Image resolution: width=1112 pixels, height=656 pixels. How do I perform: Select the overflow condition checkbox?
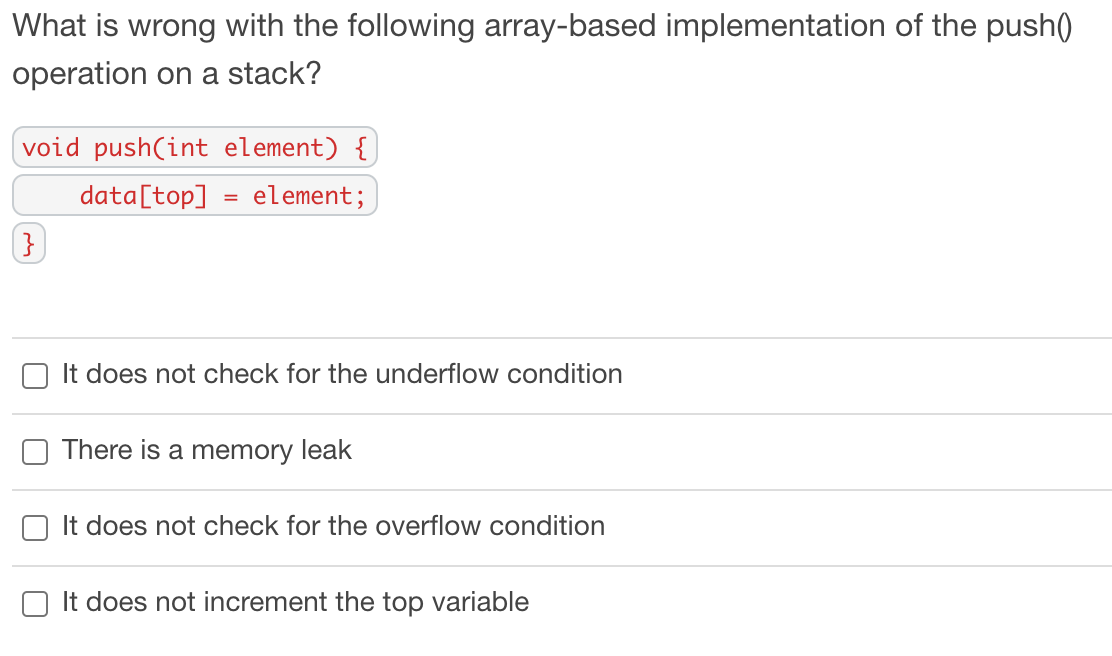coord(35,528)
